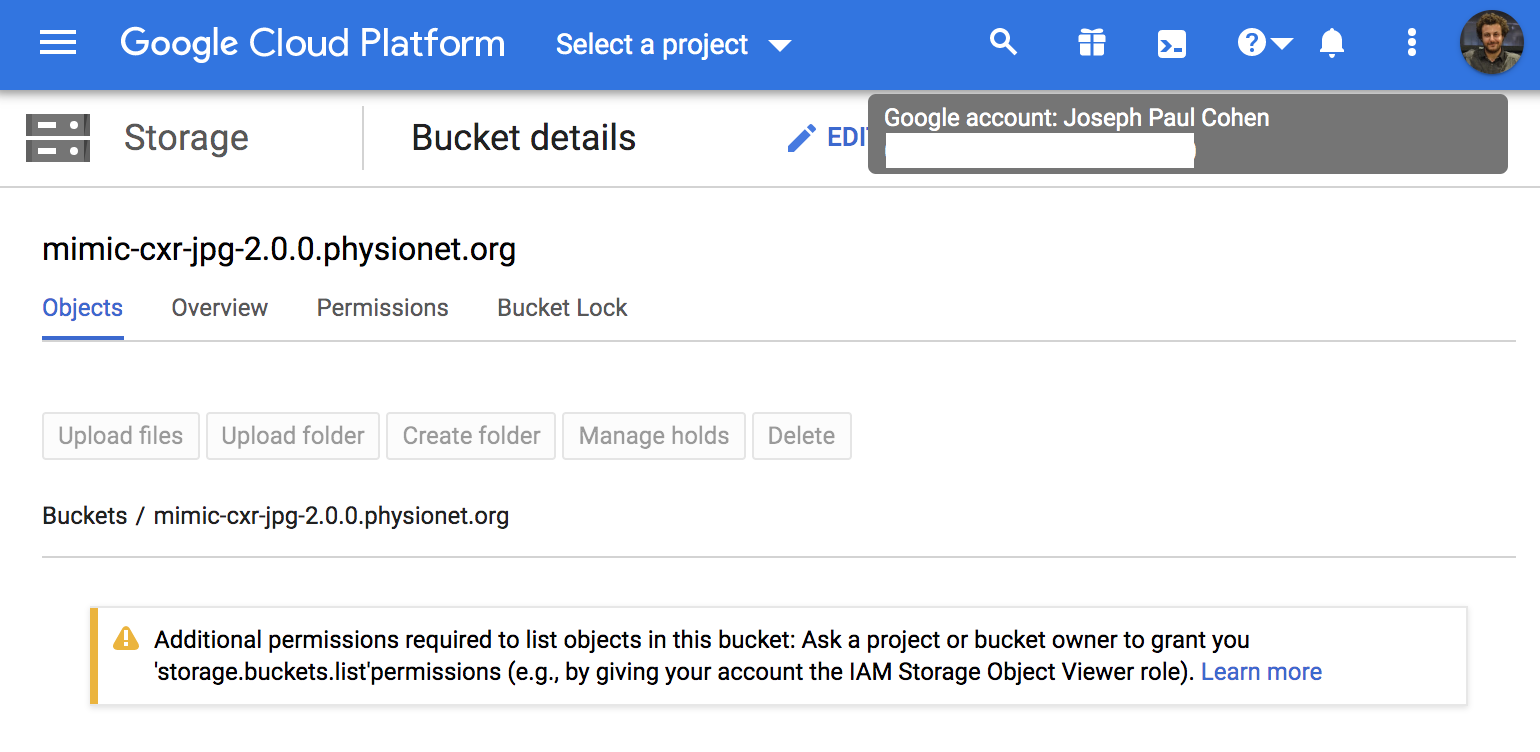Screen dimensions: 1540x752
Task: Select the Storage service icon
Action: 58,137
